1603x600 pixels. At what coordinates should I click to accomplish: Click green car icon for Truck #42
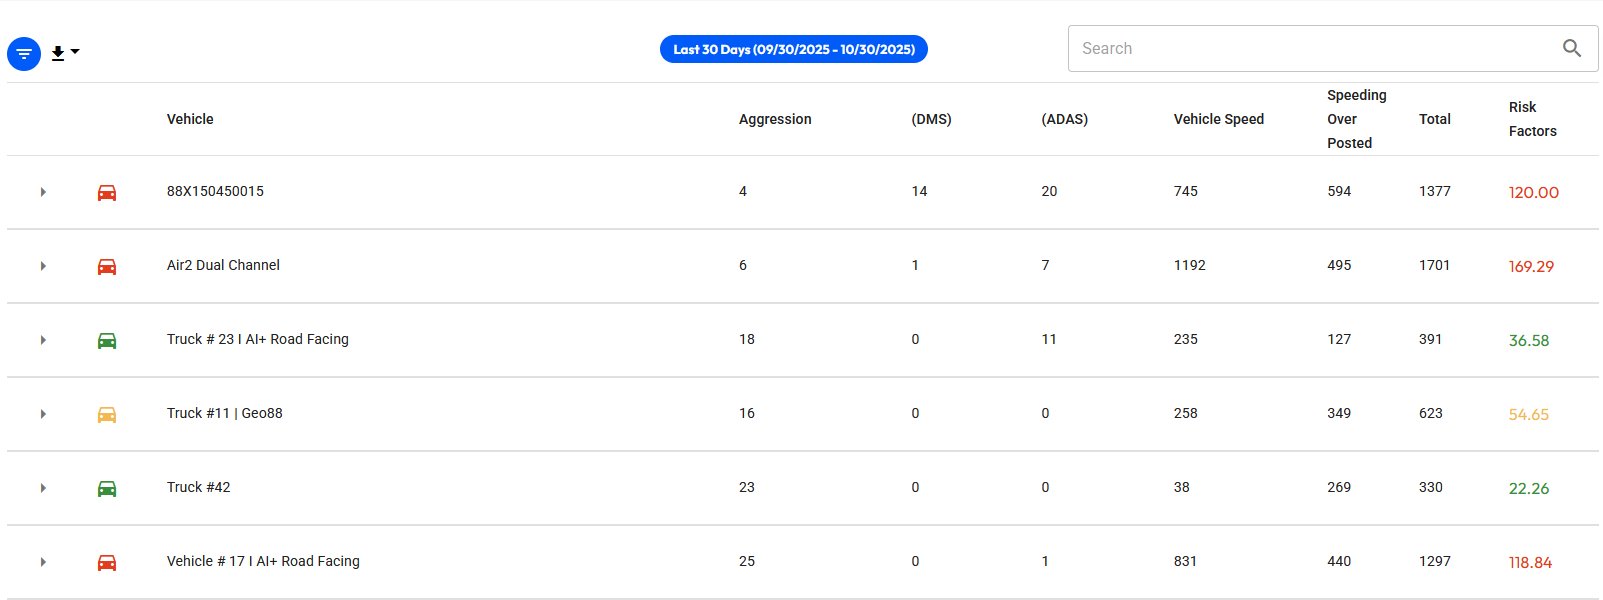(x=107, y=488)
